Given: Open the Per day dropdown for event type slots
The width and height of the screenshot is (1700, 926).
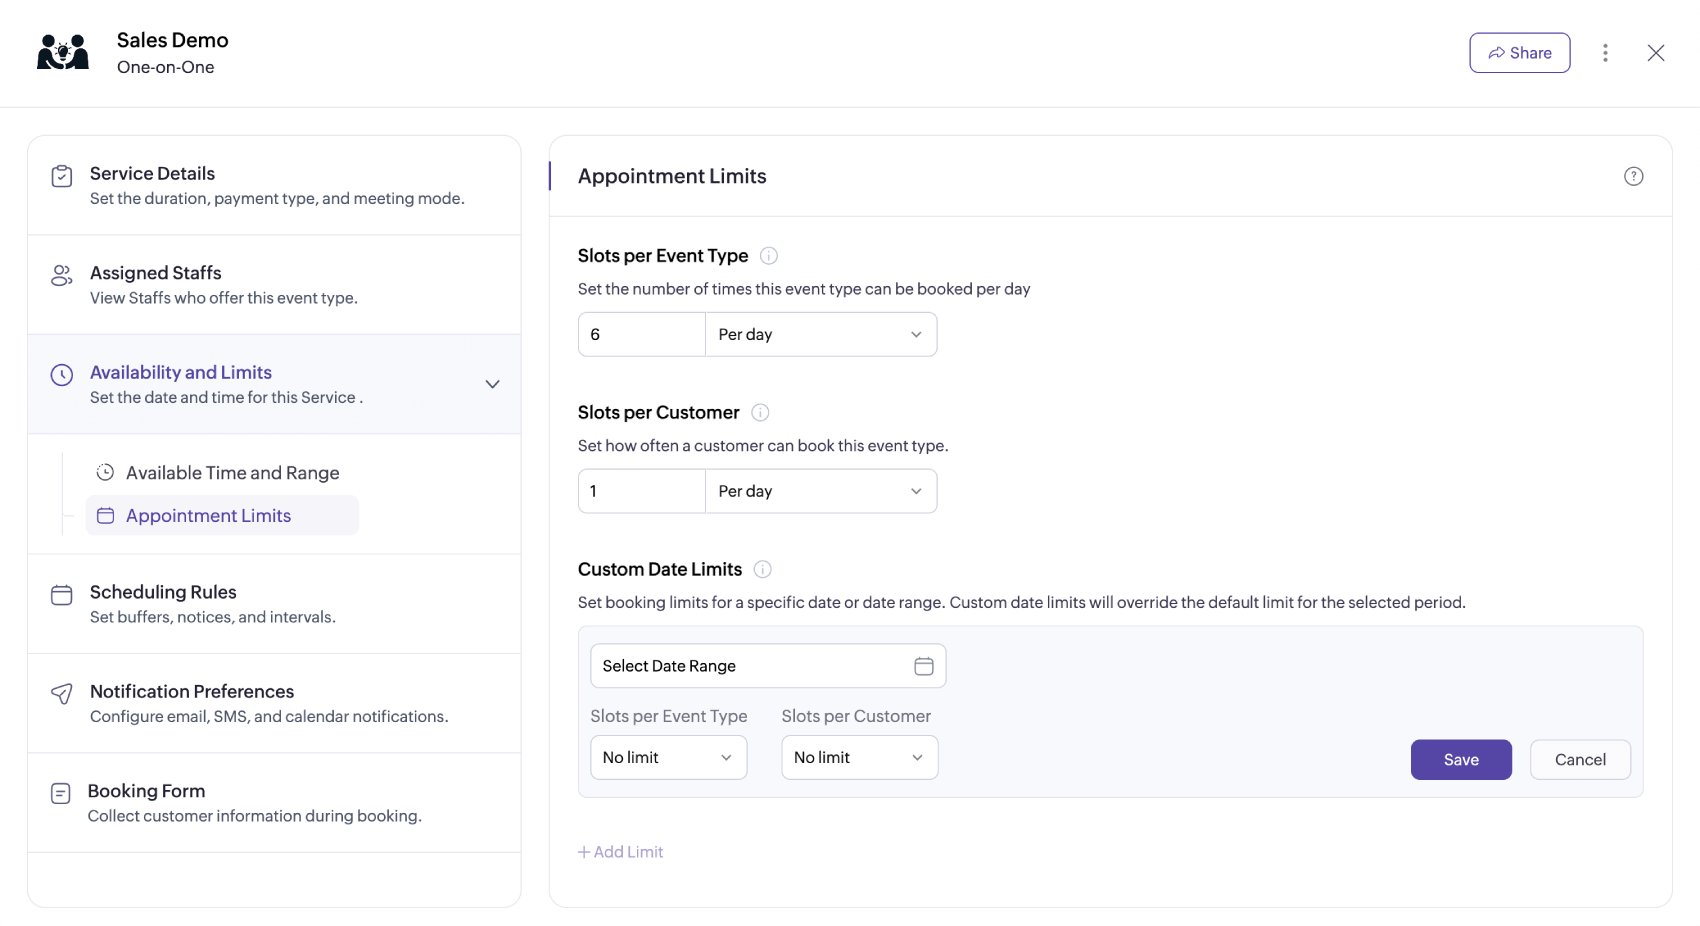Looking at the screenshot, I should click(x=820, y=334).
